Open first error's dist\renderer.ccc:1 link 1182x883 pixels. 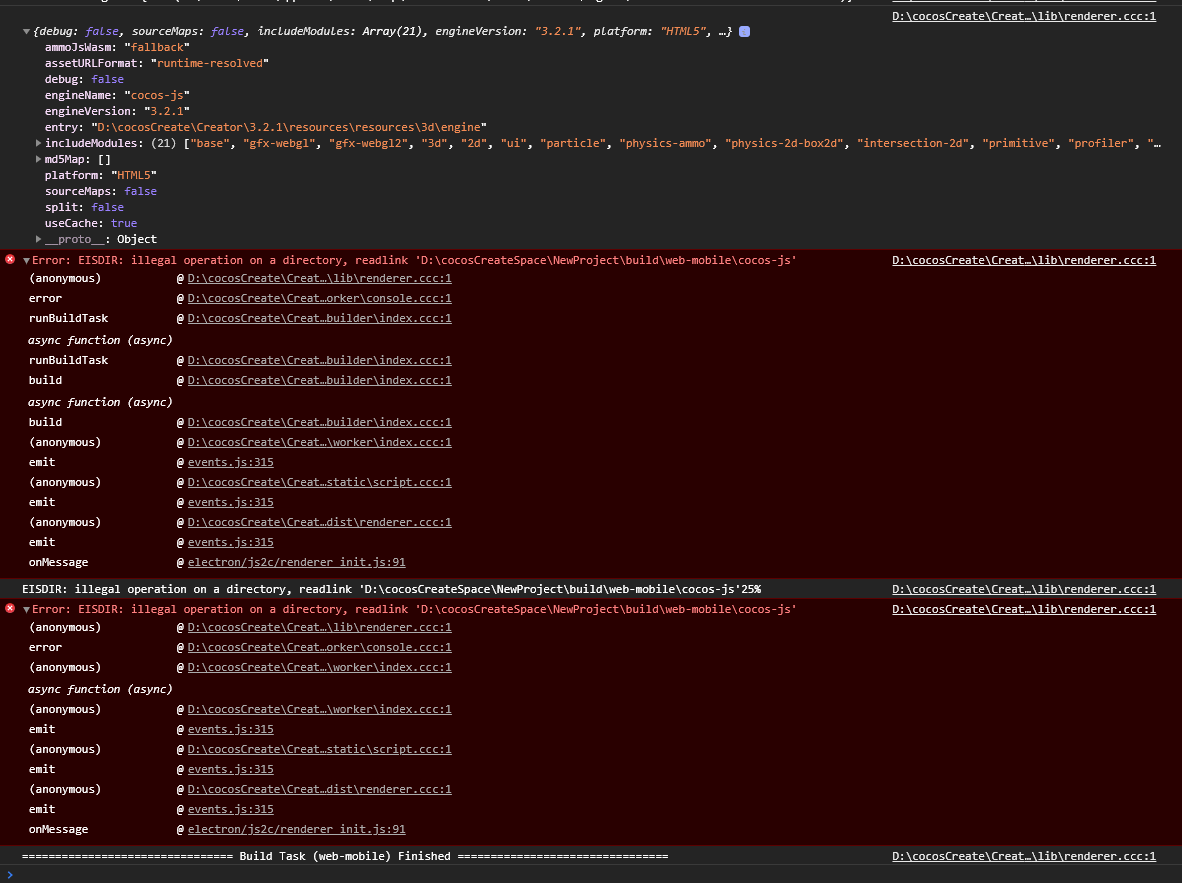coord(320,523)
